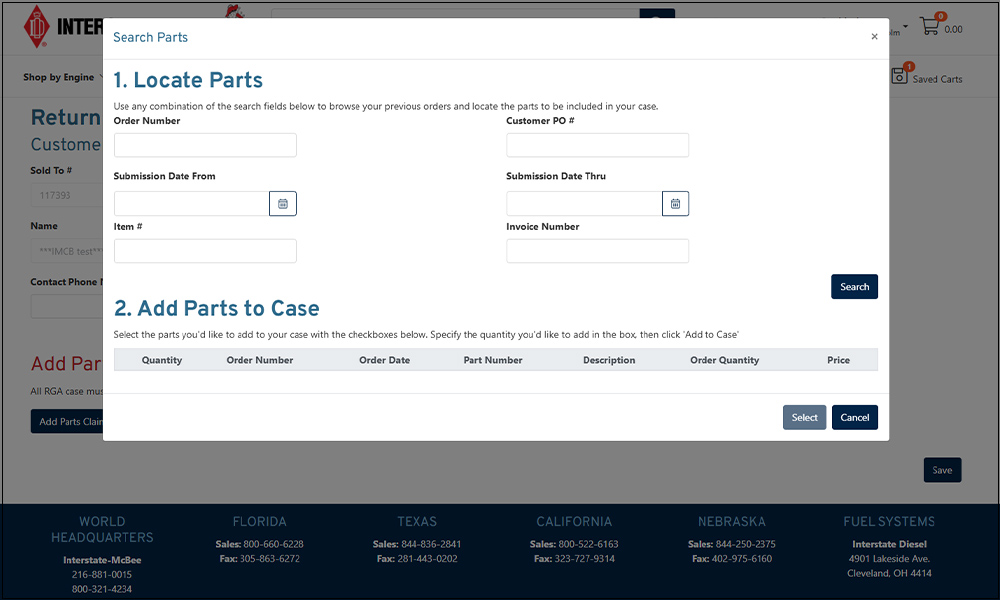Open the Submission Date From calendar picker

(283, 203)
